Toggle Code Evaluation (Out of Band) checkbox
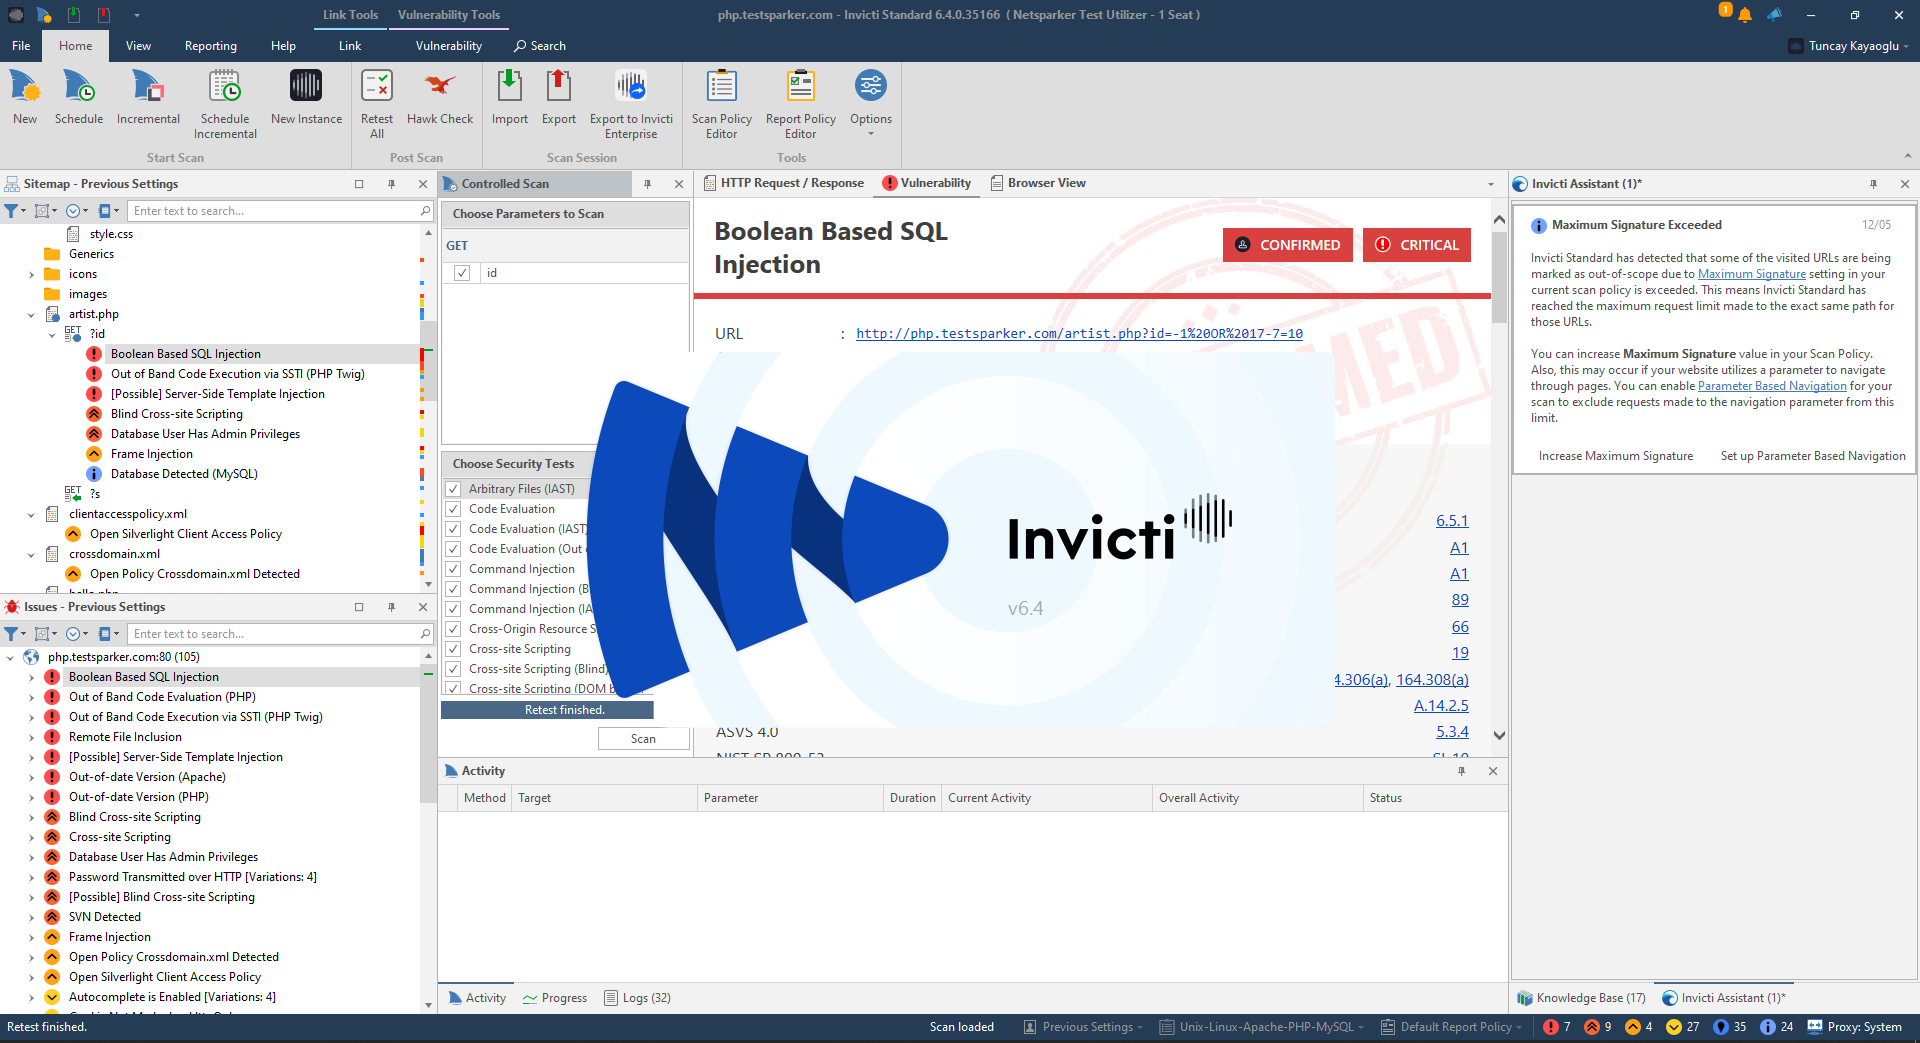This screenshot has height=1043, width=1920. point(453,549)
